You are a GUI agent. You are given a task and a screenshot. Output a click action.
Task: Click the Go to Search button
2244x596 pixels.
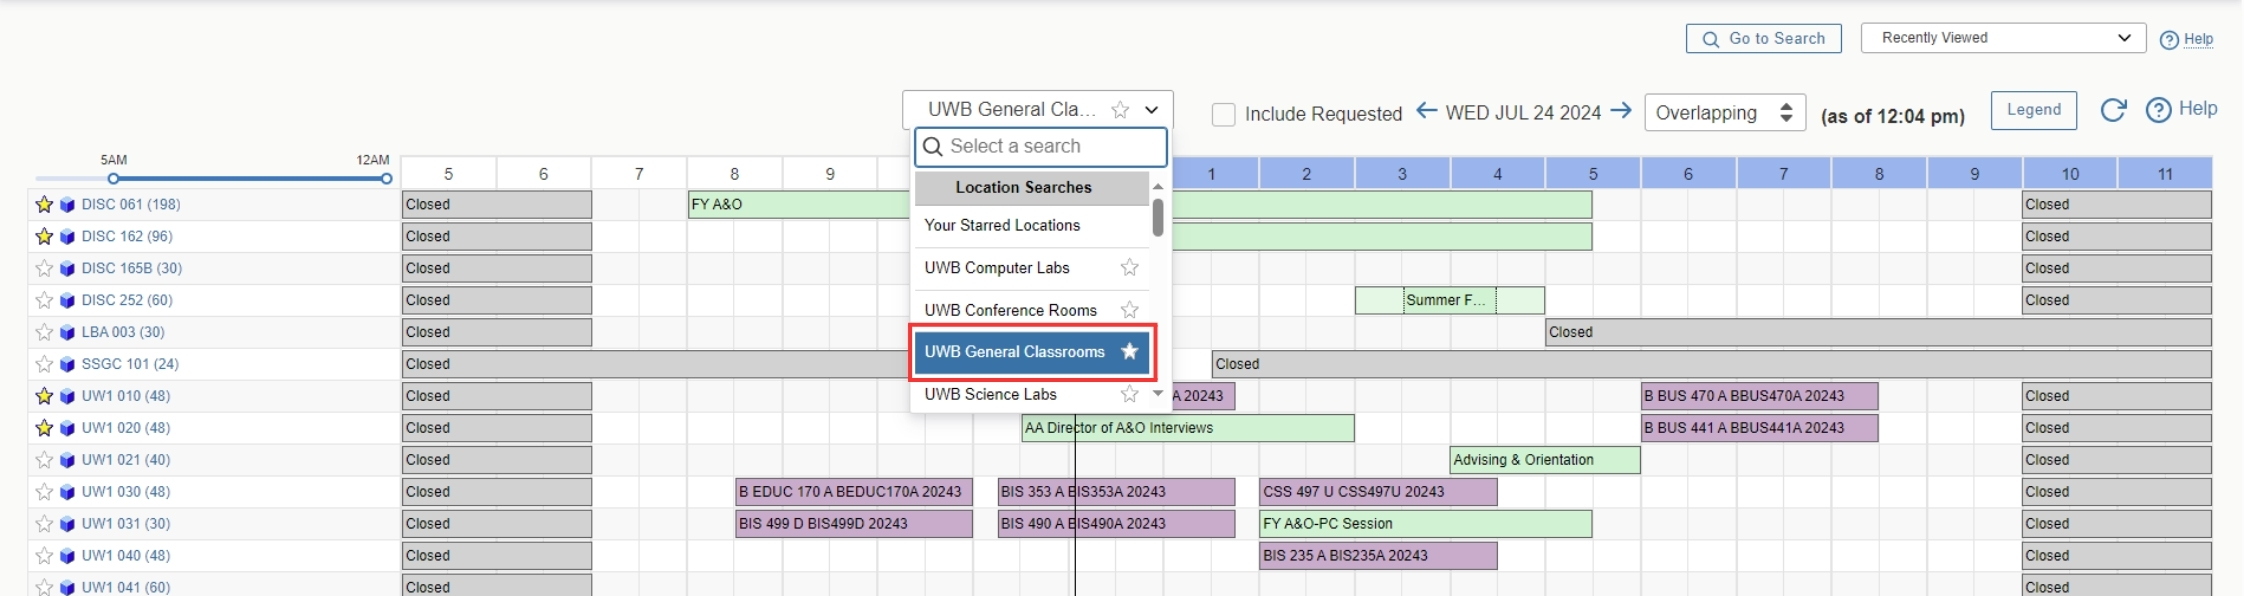click(1763, 39)
